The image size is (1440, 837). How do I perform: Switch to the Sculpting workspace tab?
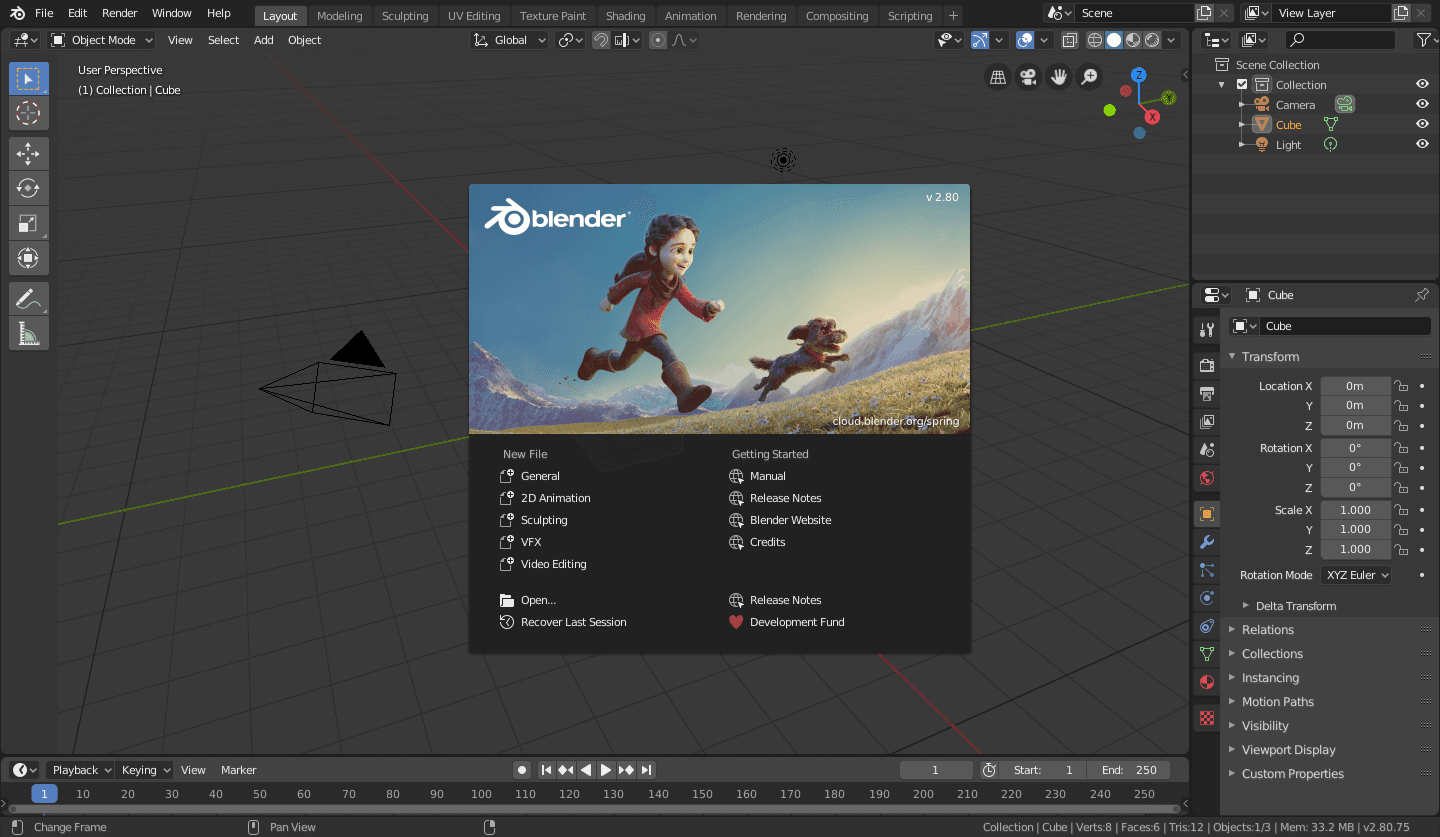(x=405, y=16)
